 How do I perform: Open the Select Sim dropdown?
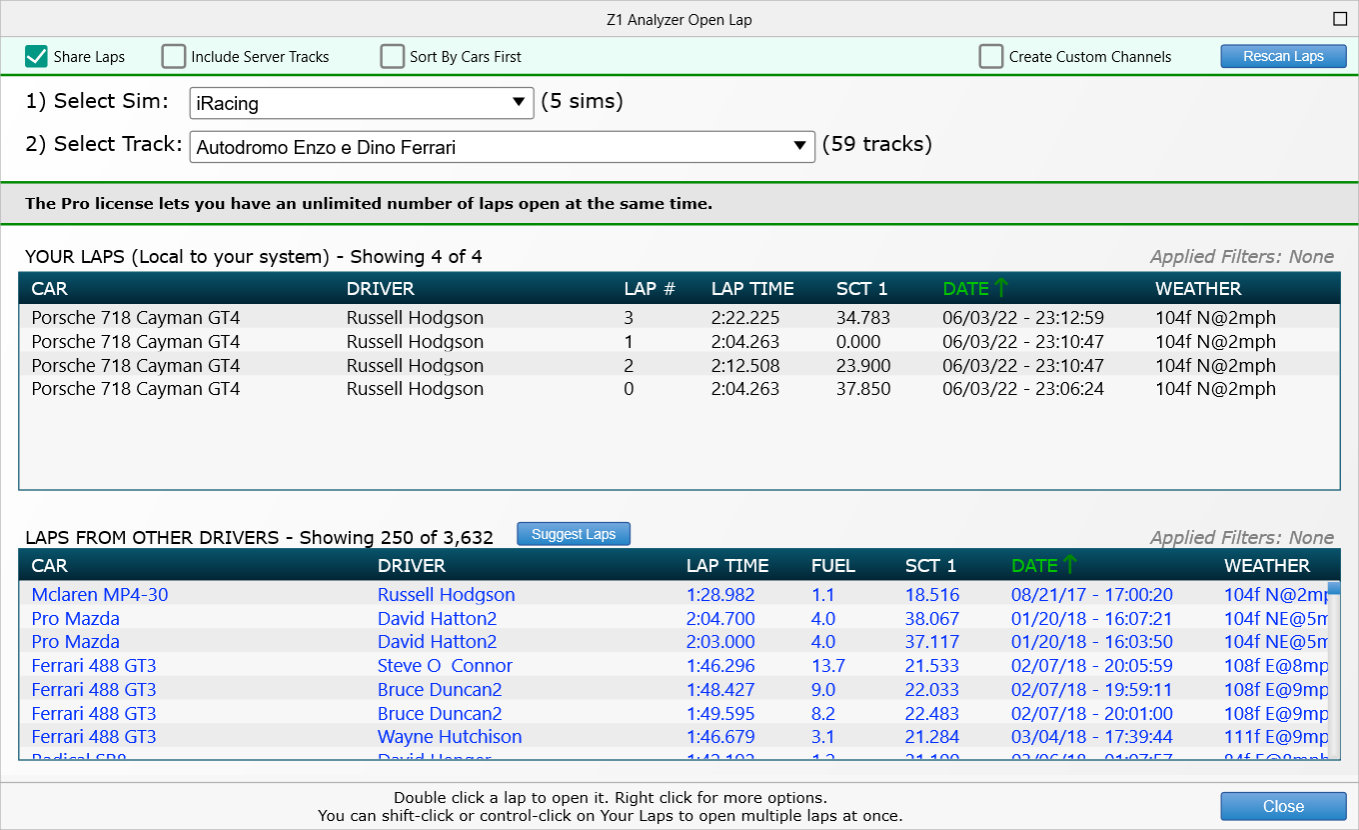362,102
